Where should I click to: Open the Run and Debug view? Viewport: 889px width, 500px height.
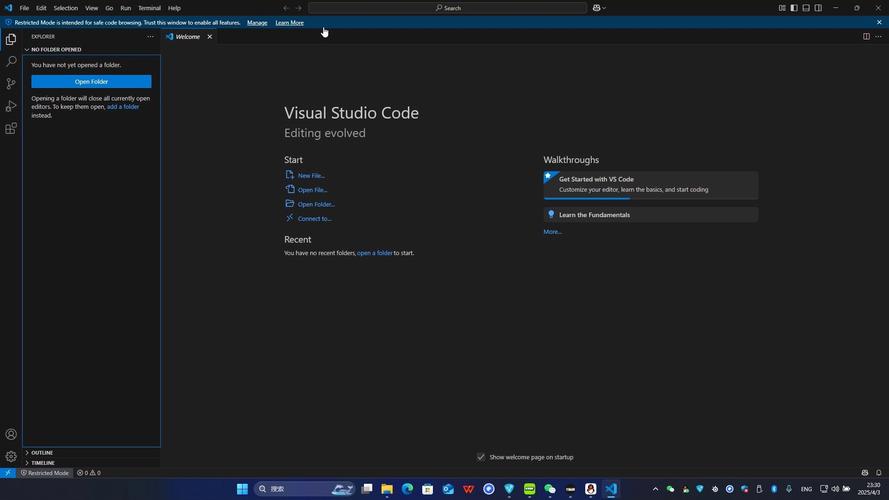[x=11, y=106]
